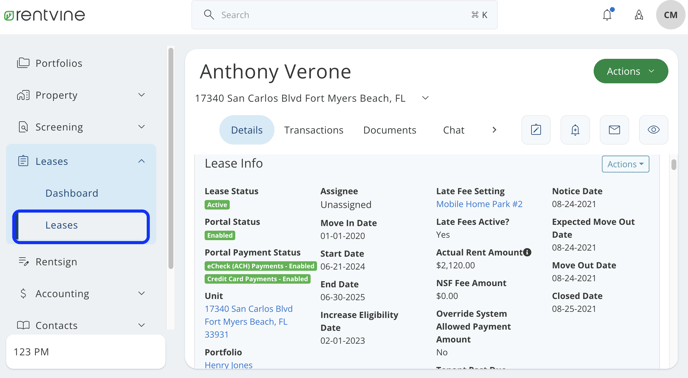Open the green Actions dropdown button
The image size is (688, 378).
631,71
